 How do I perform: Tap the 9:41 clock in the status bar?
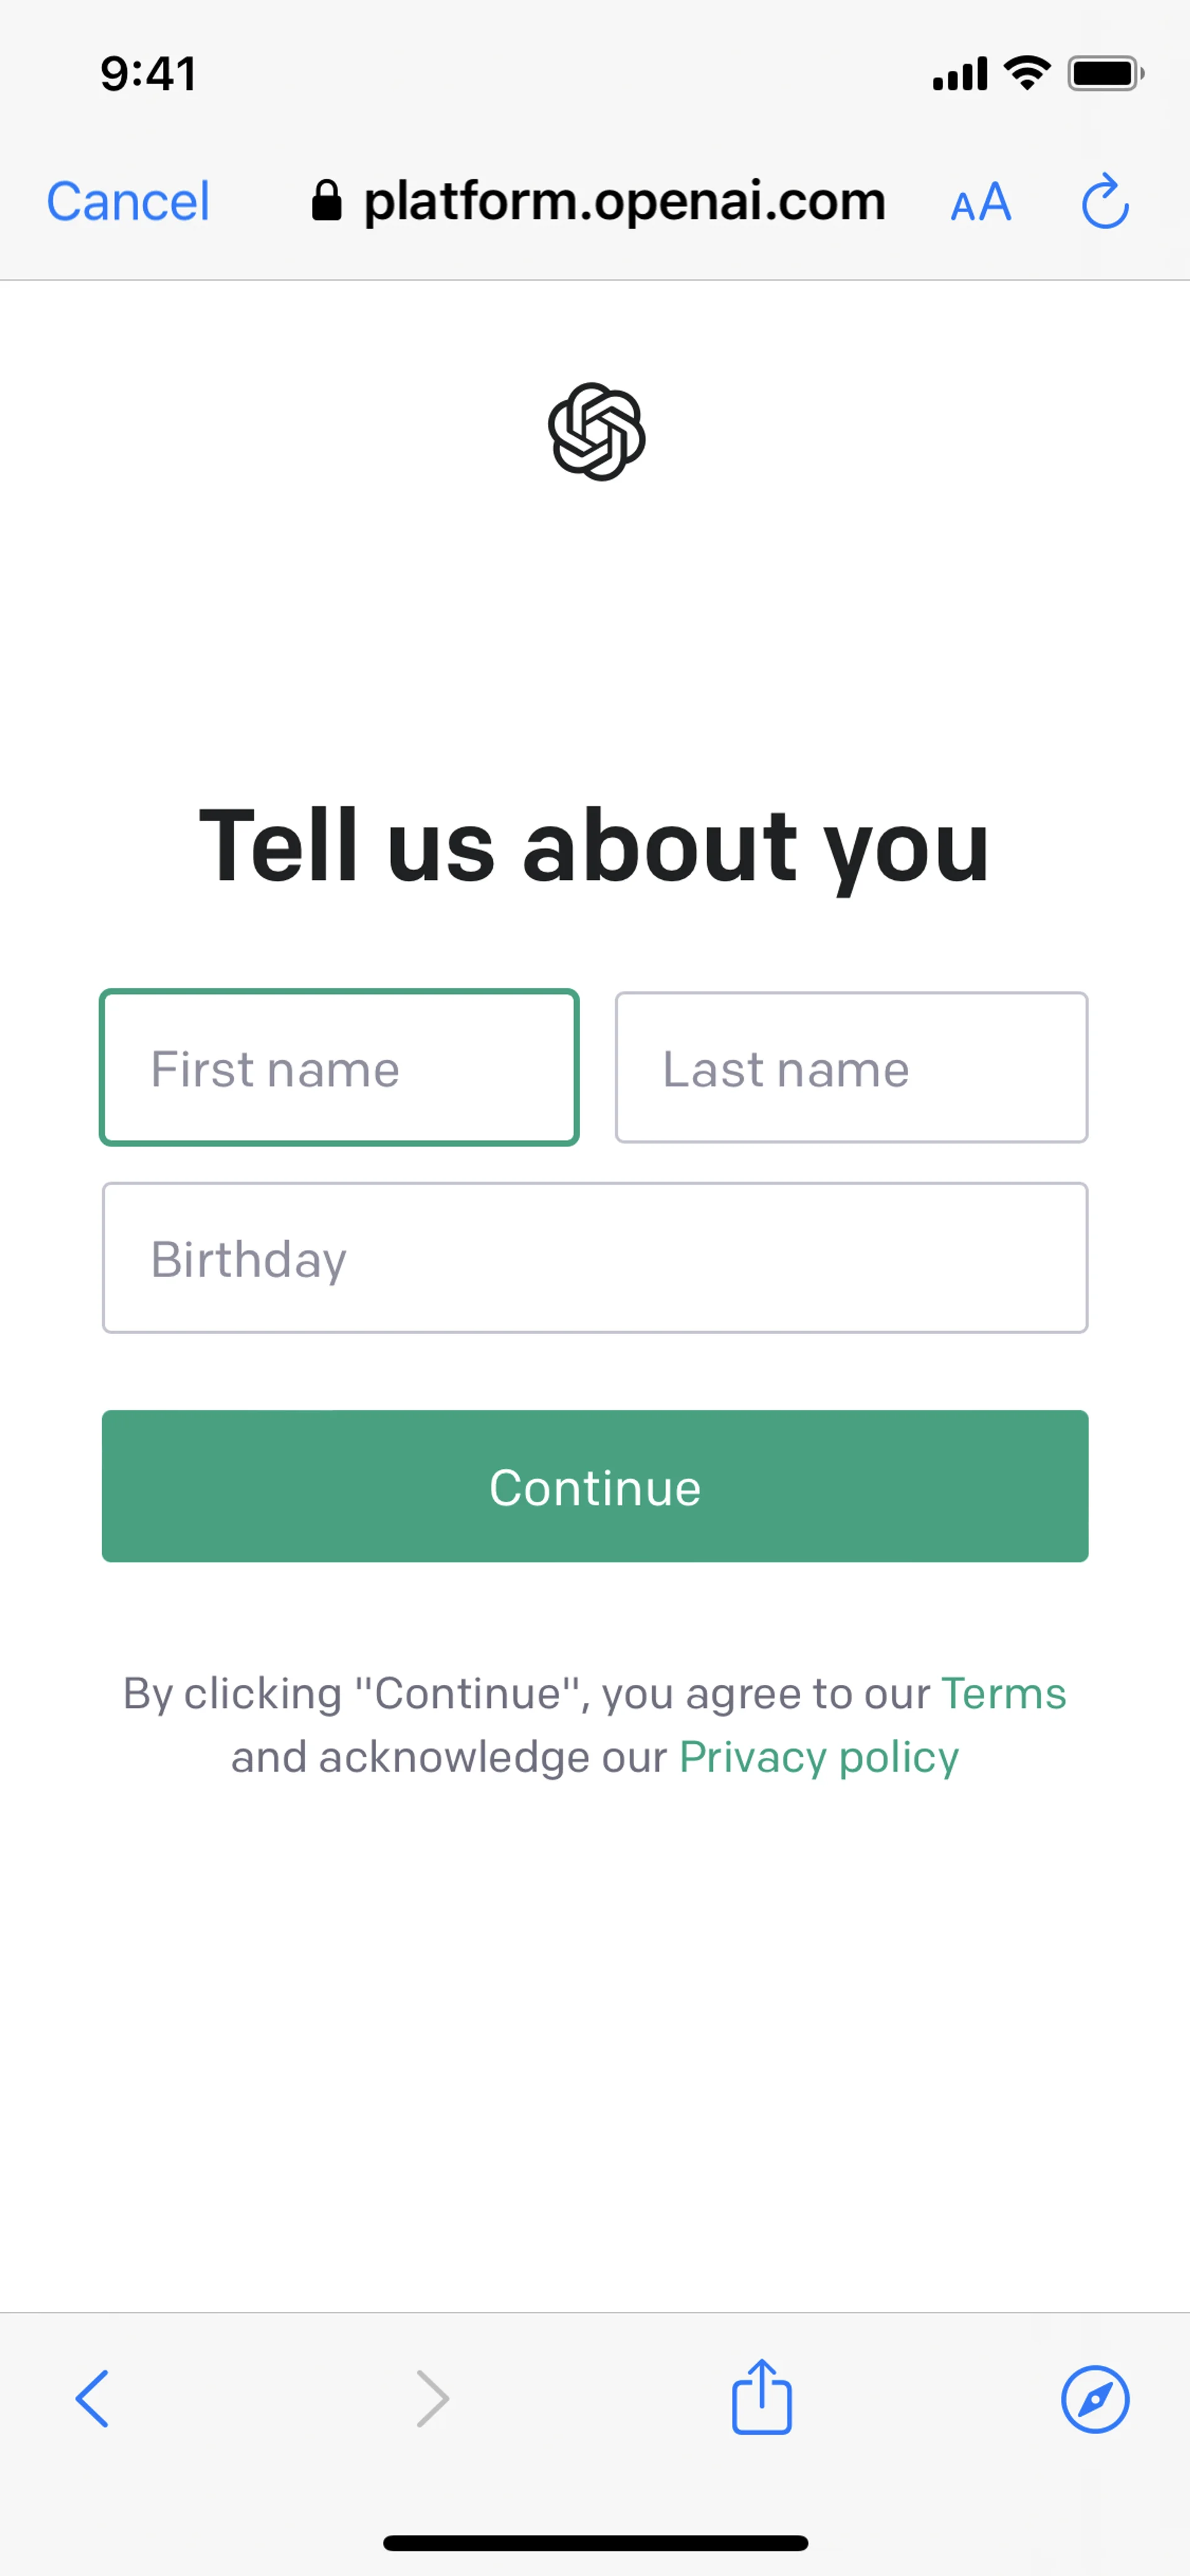click(x=148, y=74)
